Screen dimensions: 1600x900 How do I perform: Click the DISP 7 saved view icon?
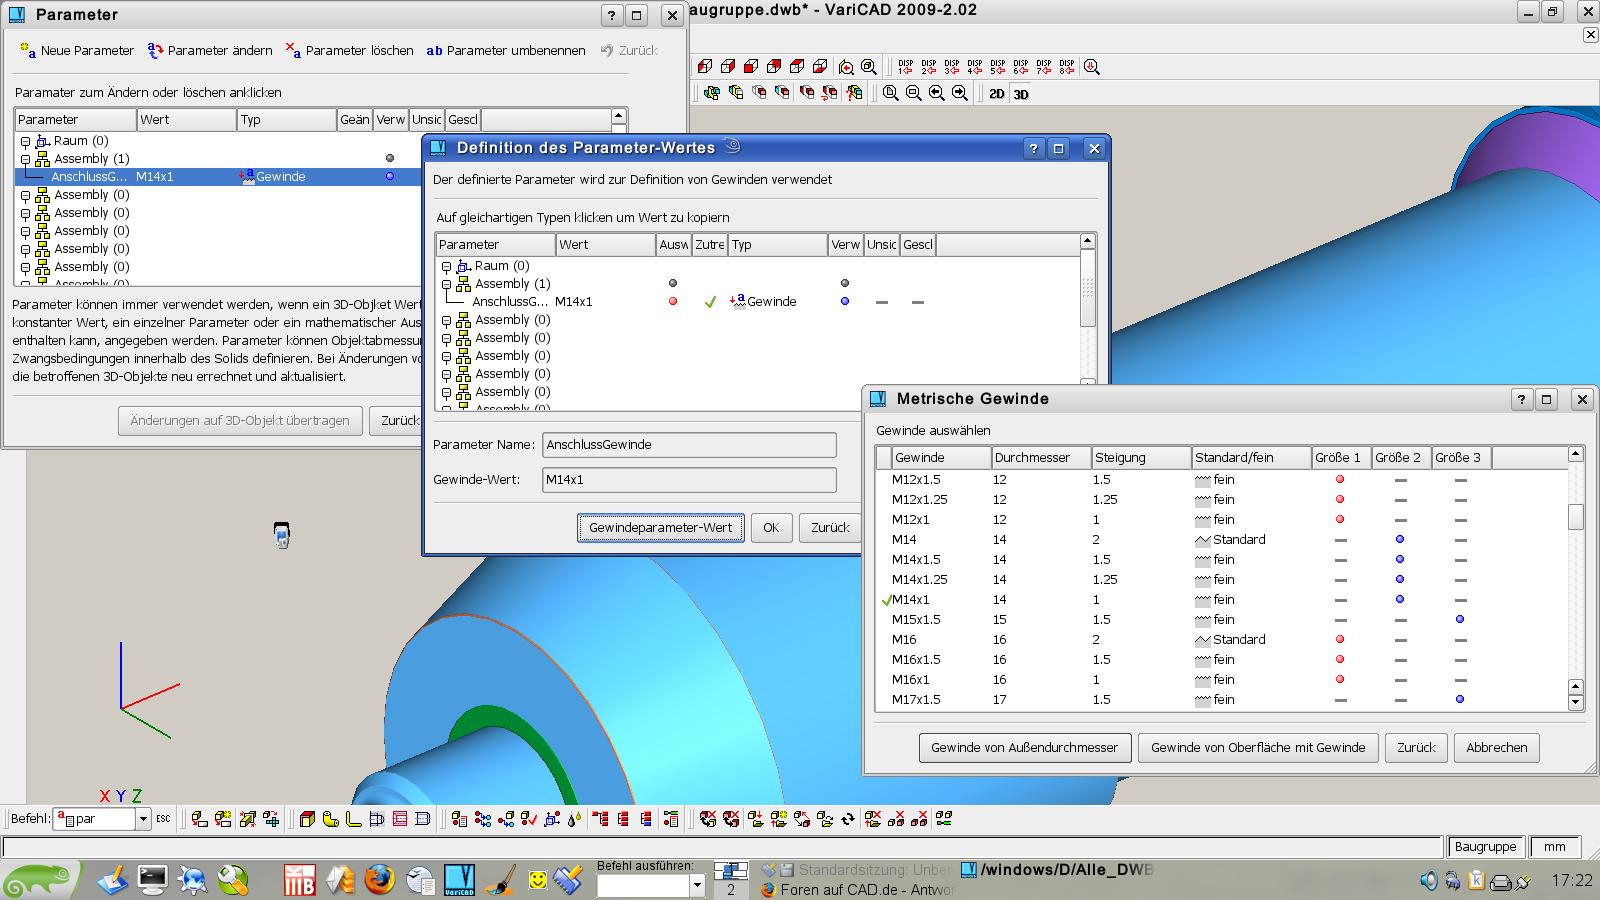tap(1043, 67)
